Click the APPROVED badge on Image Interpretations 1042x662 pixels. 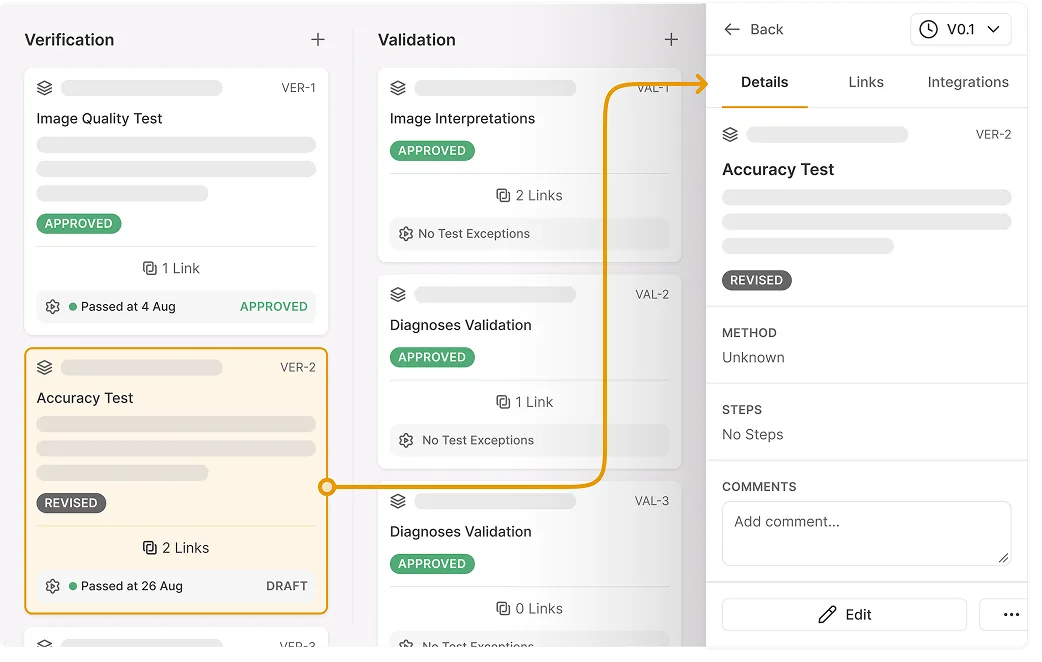tap(432, 151)
